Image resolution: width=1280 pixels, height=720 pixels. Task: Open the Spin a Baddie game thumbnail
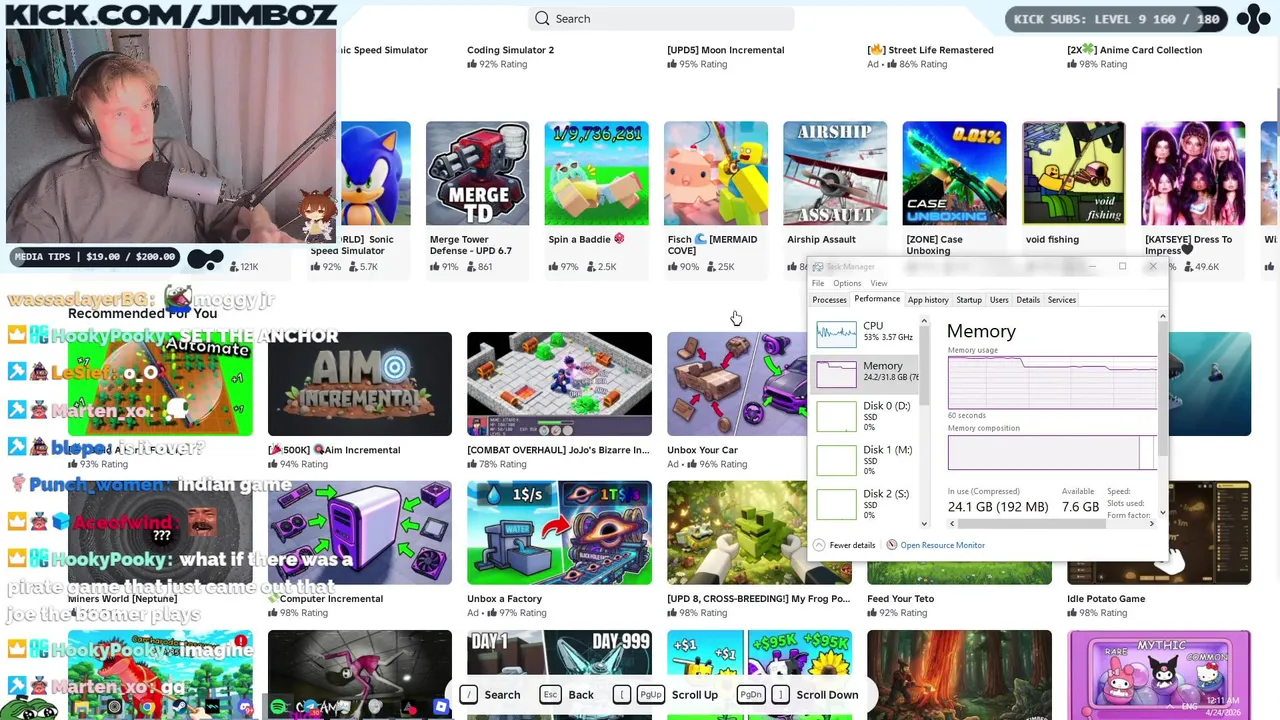pyautogui.click(x=596, y=173)
